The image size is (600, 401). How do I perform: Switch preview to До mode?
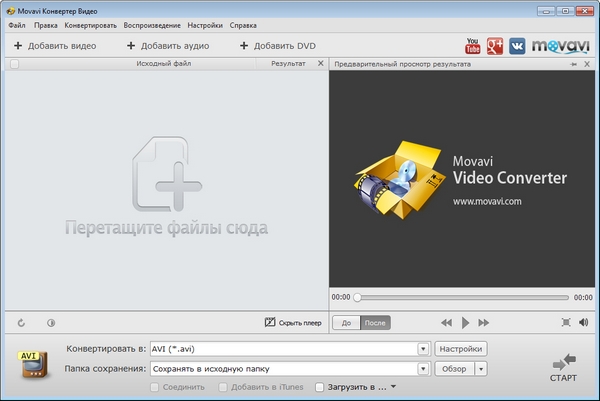[345, 323]
